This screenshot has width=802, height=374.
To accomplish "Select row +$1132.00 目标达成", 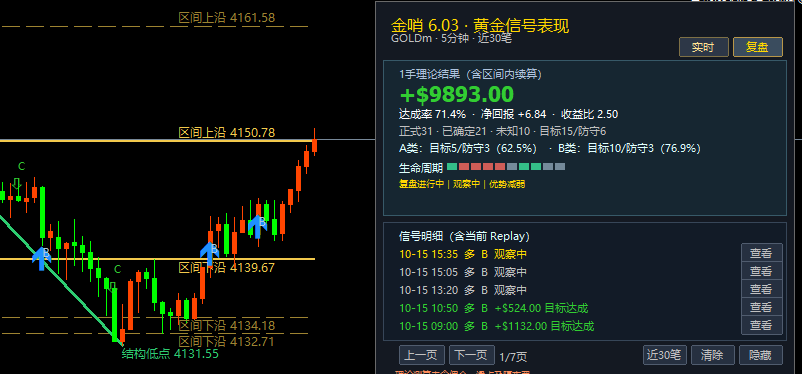I will pyautogui.click(x=497, y=326).
